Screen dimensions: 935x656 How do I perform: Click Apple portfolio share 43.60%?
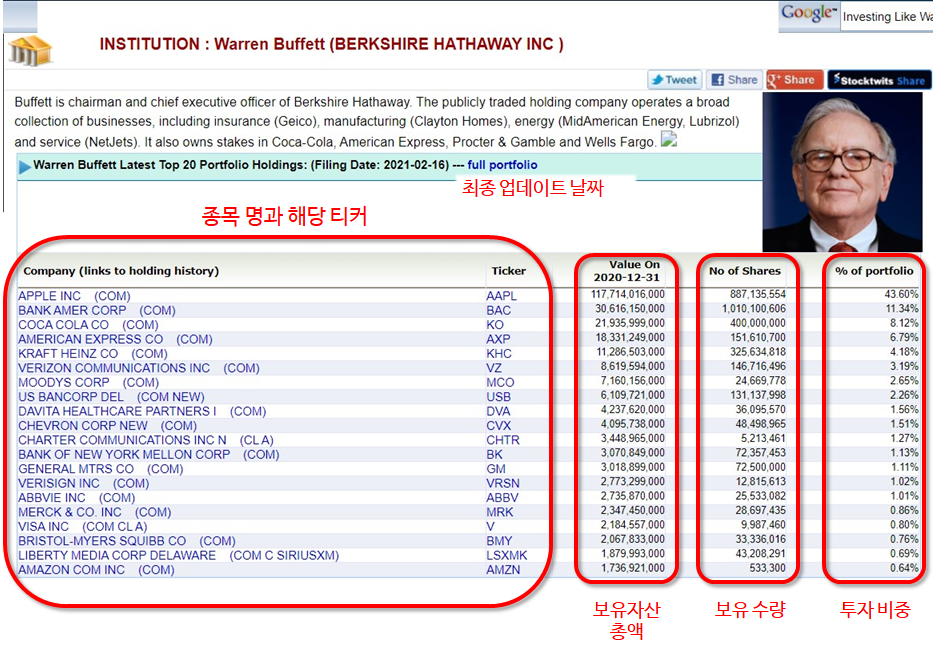click(901, 294)
